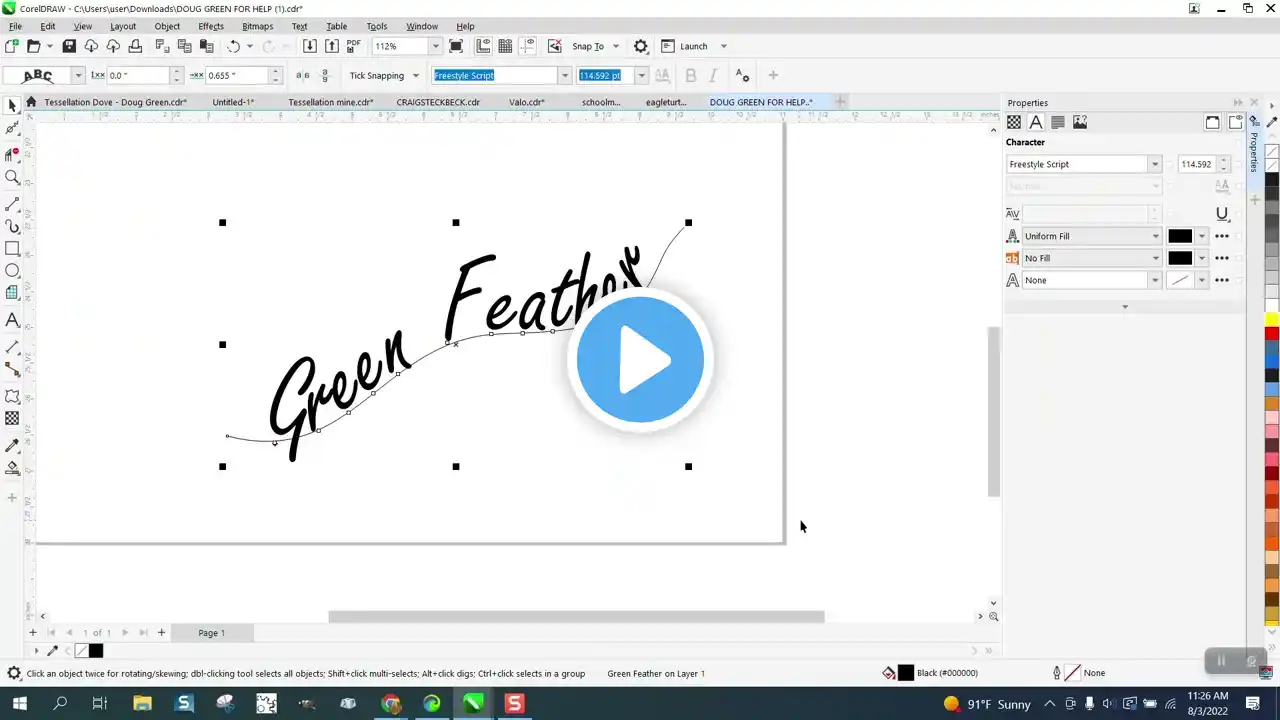The height and width of the screenshot is (720, 1280).
Task: Open the Options gear icon
Action: (x=641, y=46)
